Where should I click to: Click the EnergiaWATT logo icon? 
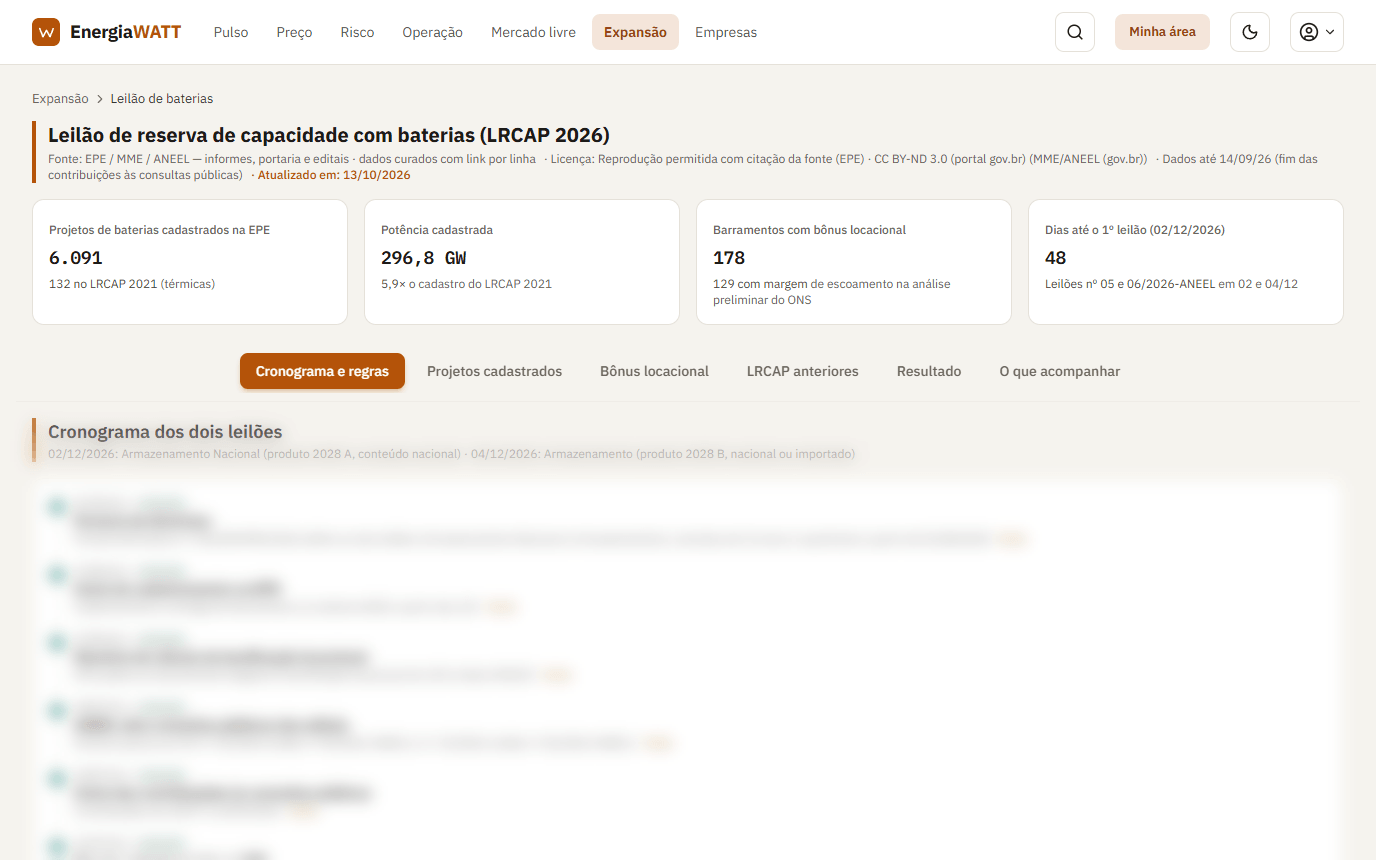pyautogui.click(x=46, y=32)
